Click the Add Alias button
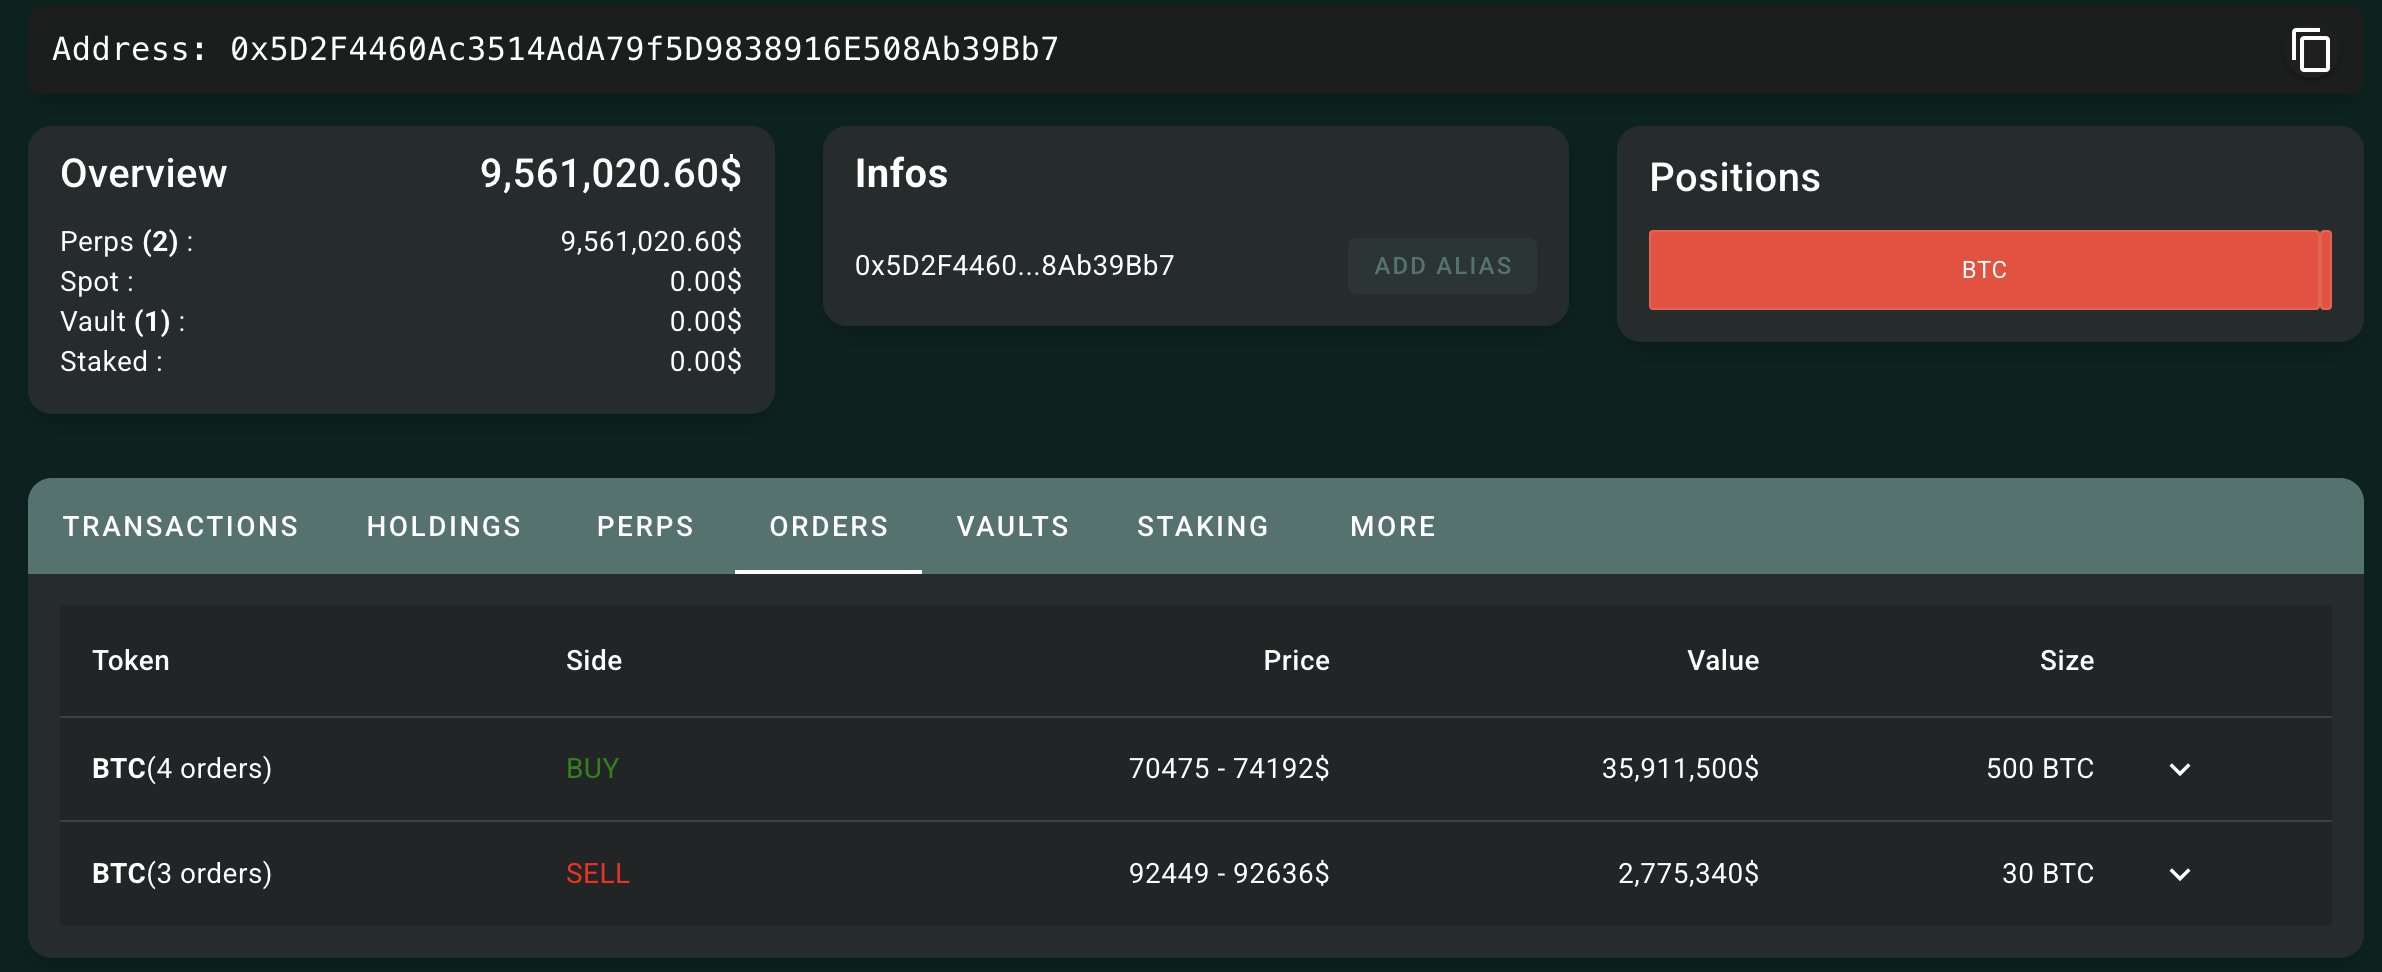 (x=1442, y=266)
